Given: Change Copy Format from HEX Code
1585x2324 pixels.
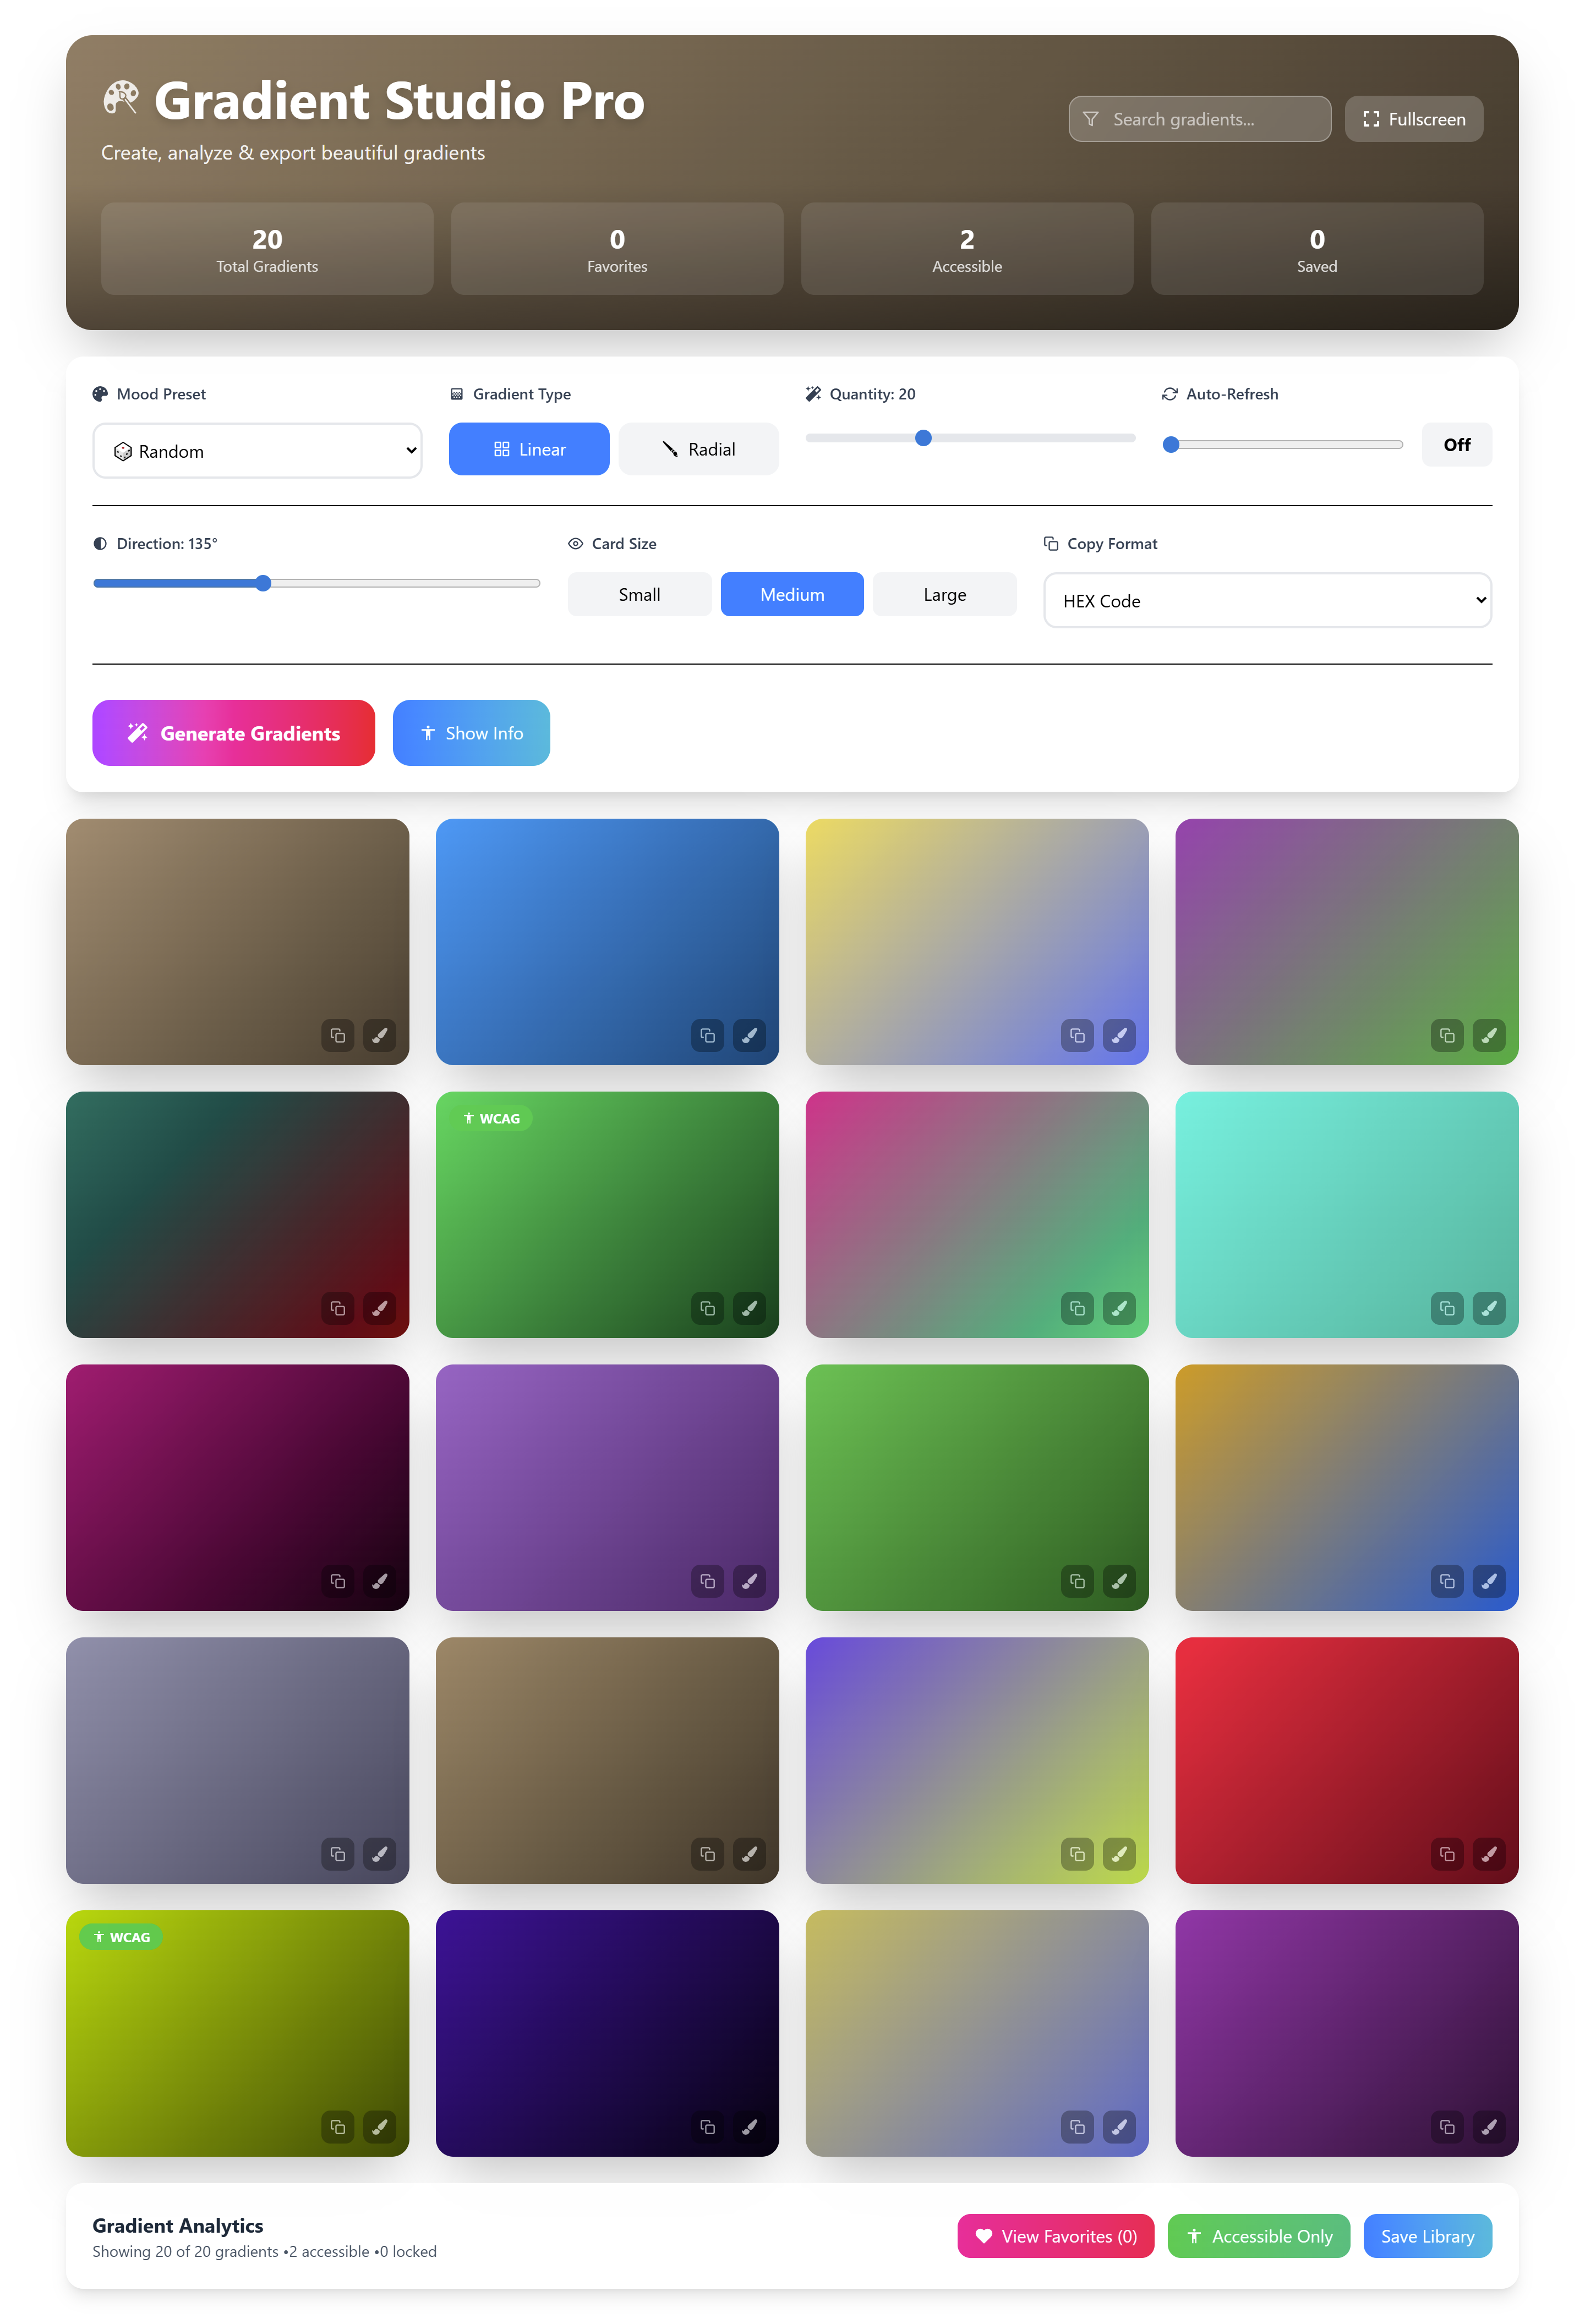Looking at the screenshot, I should coord(1266,600).
